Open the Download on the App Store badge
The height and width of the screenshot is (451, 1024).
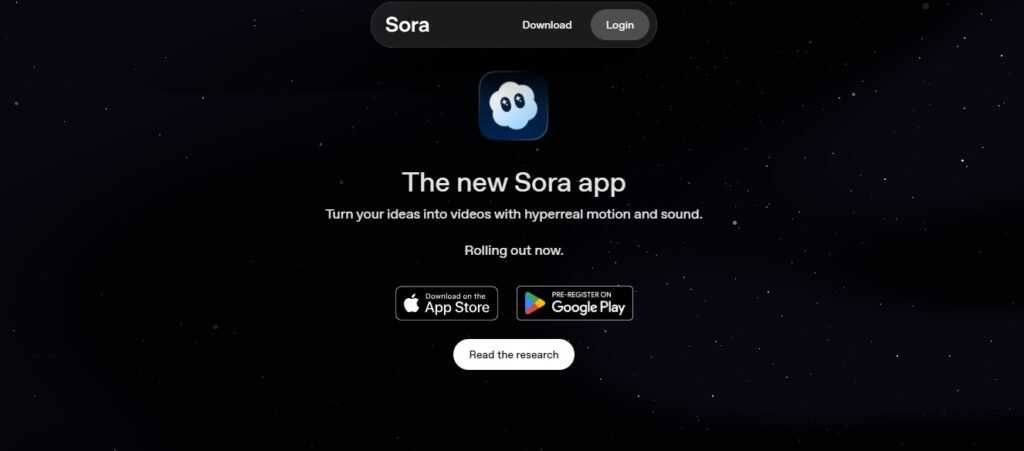coord(447,303)
